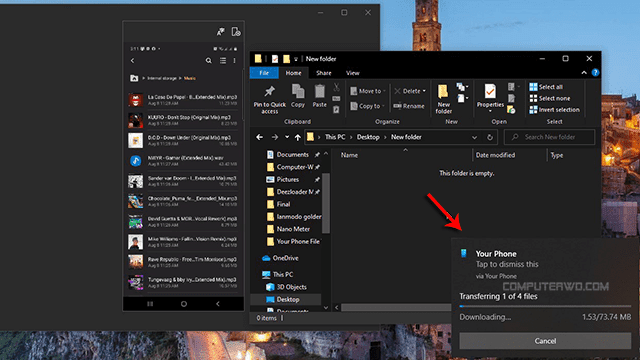Click Desktop in the address breadcrumb
Screen dimensions: 640x360
368,137
